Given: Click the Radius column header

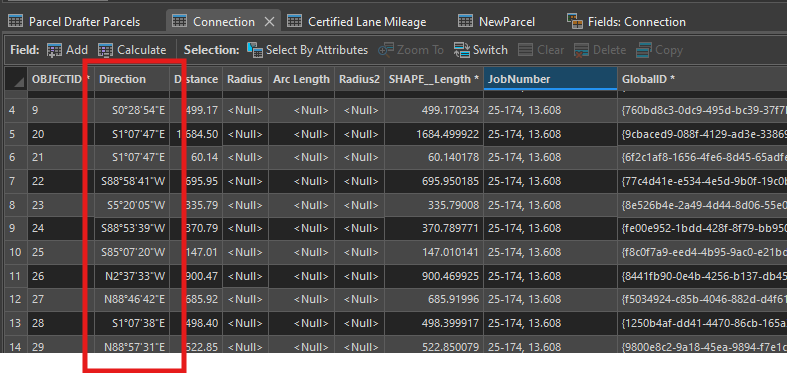Looking at the screenshot, I should point(245,79).
